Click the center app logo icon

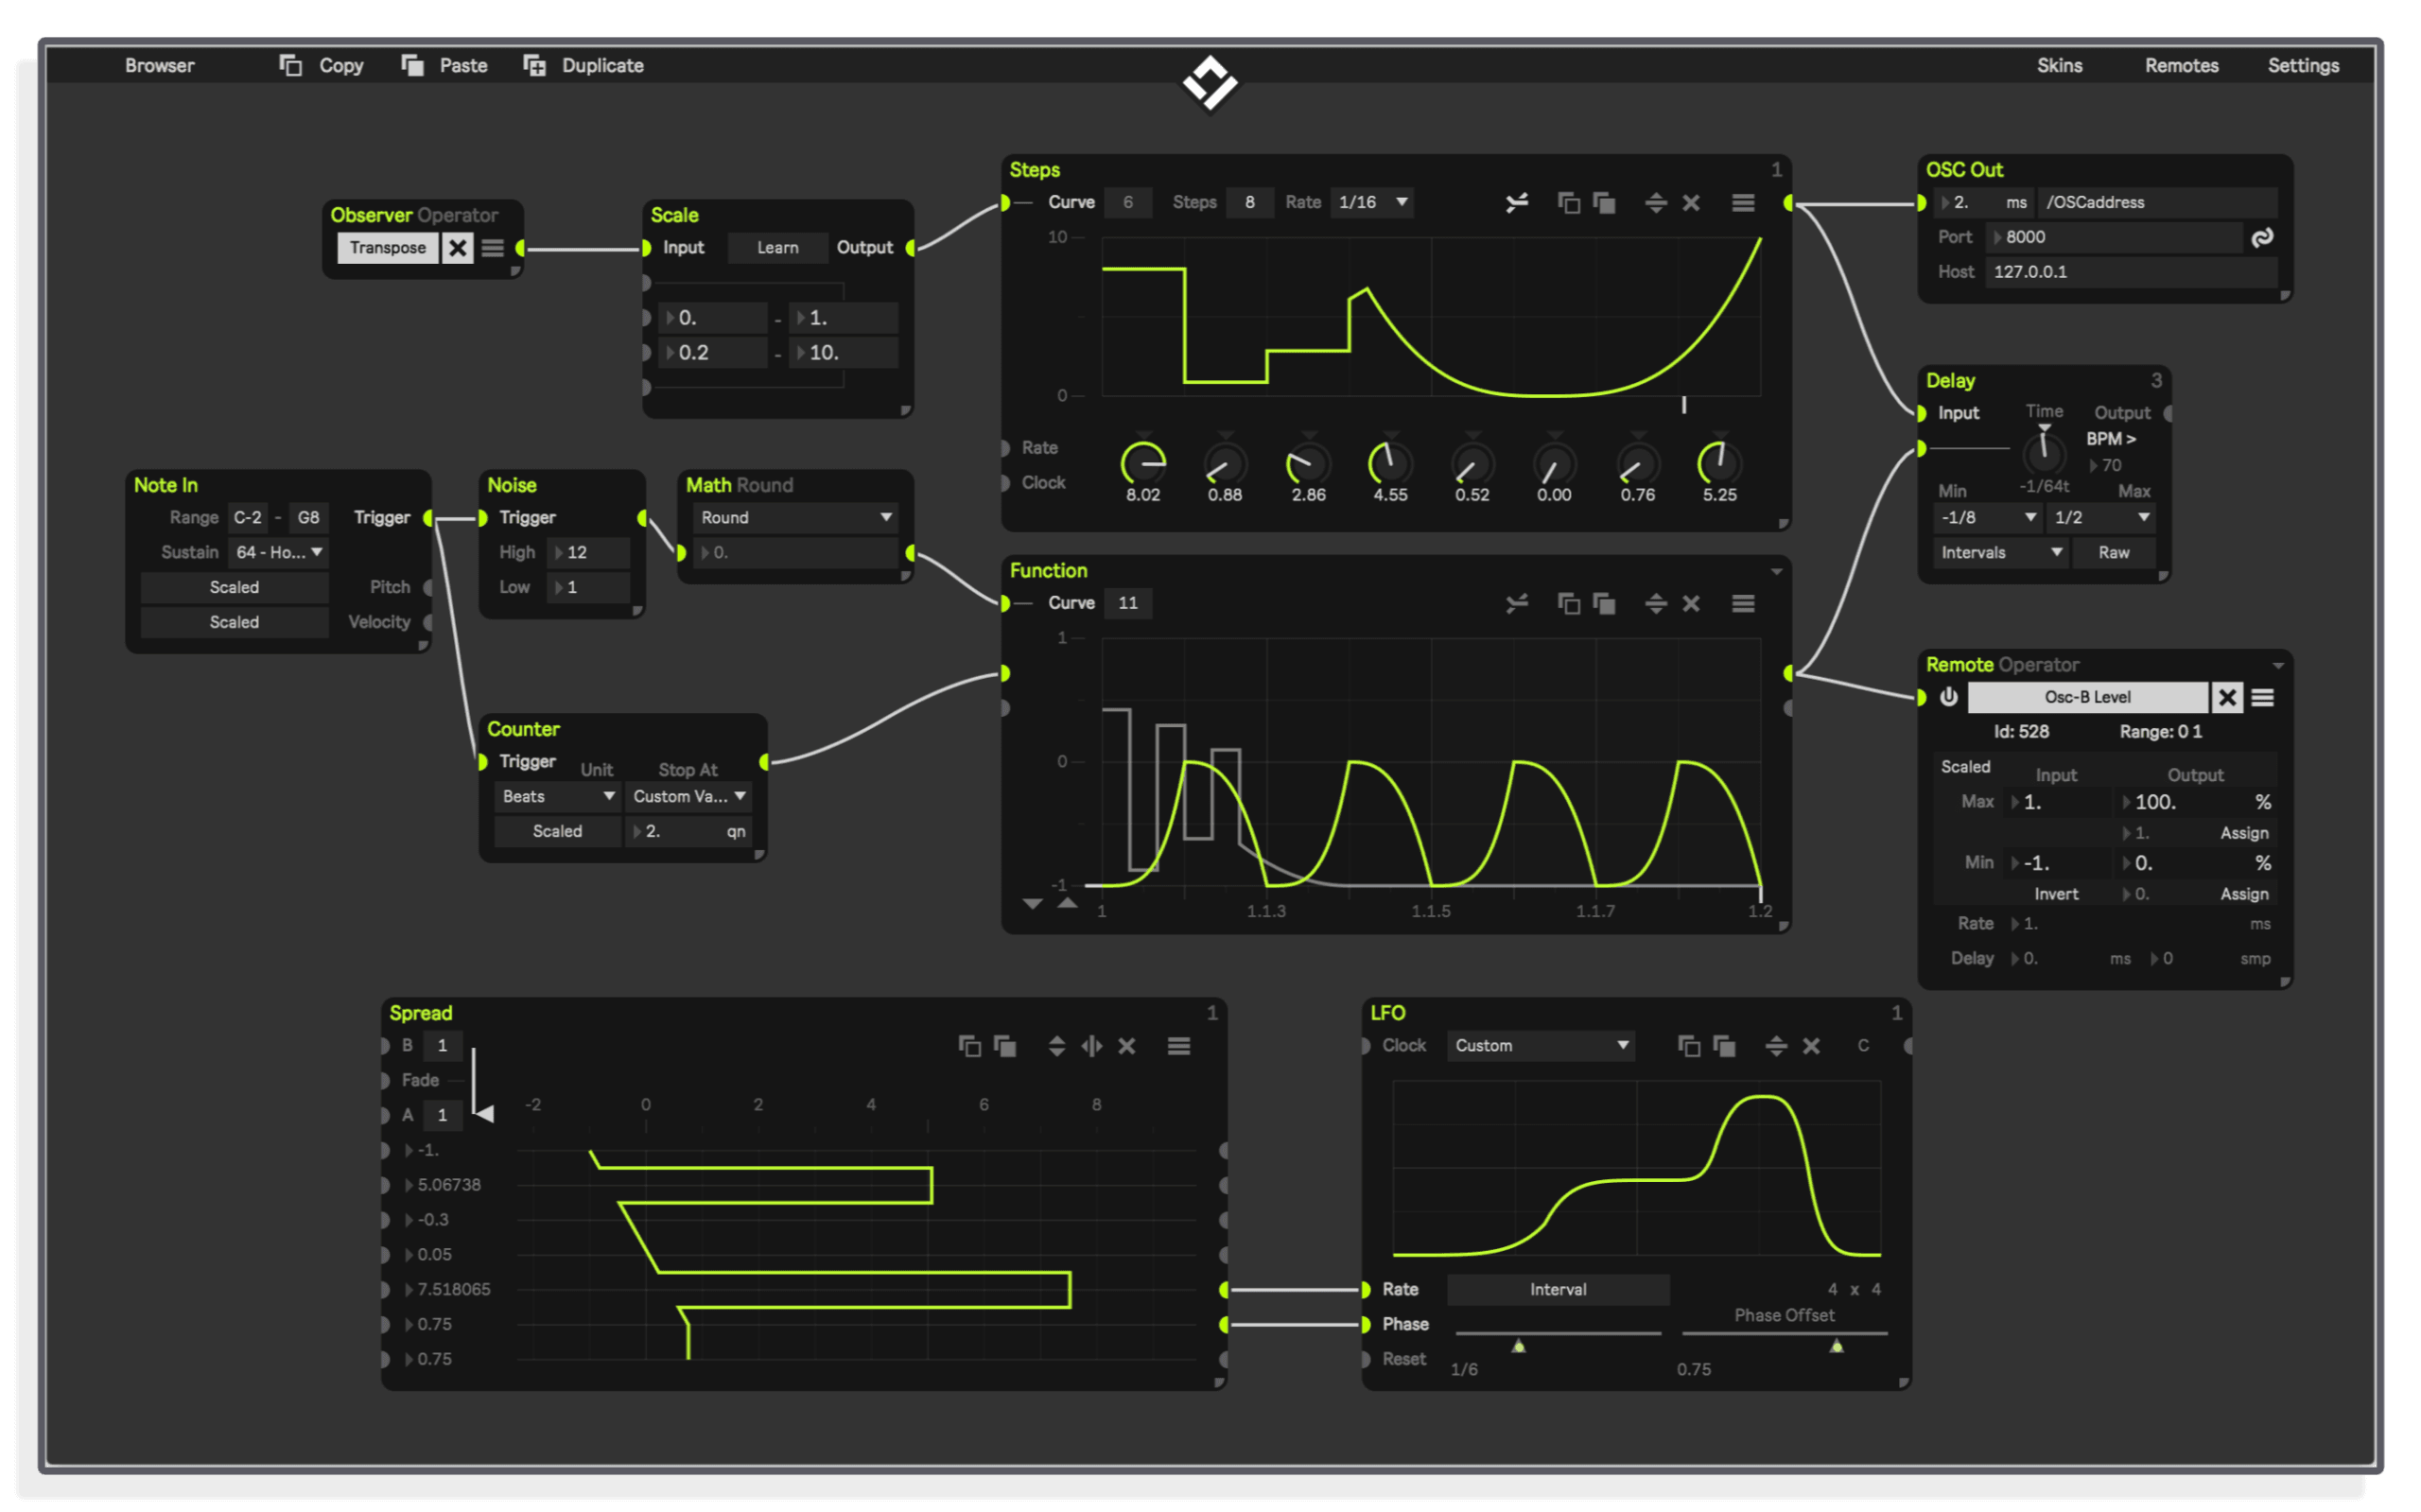tap(1210, 84)
